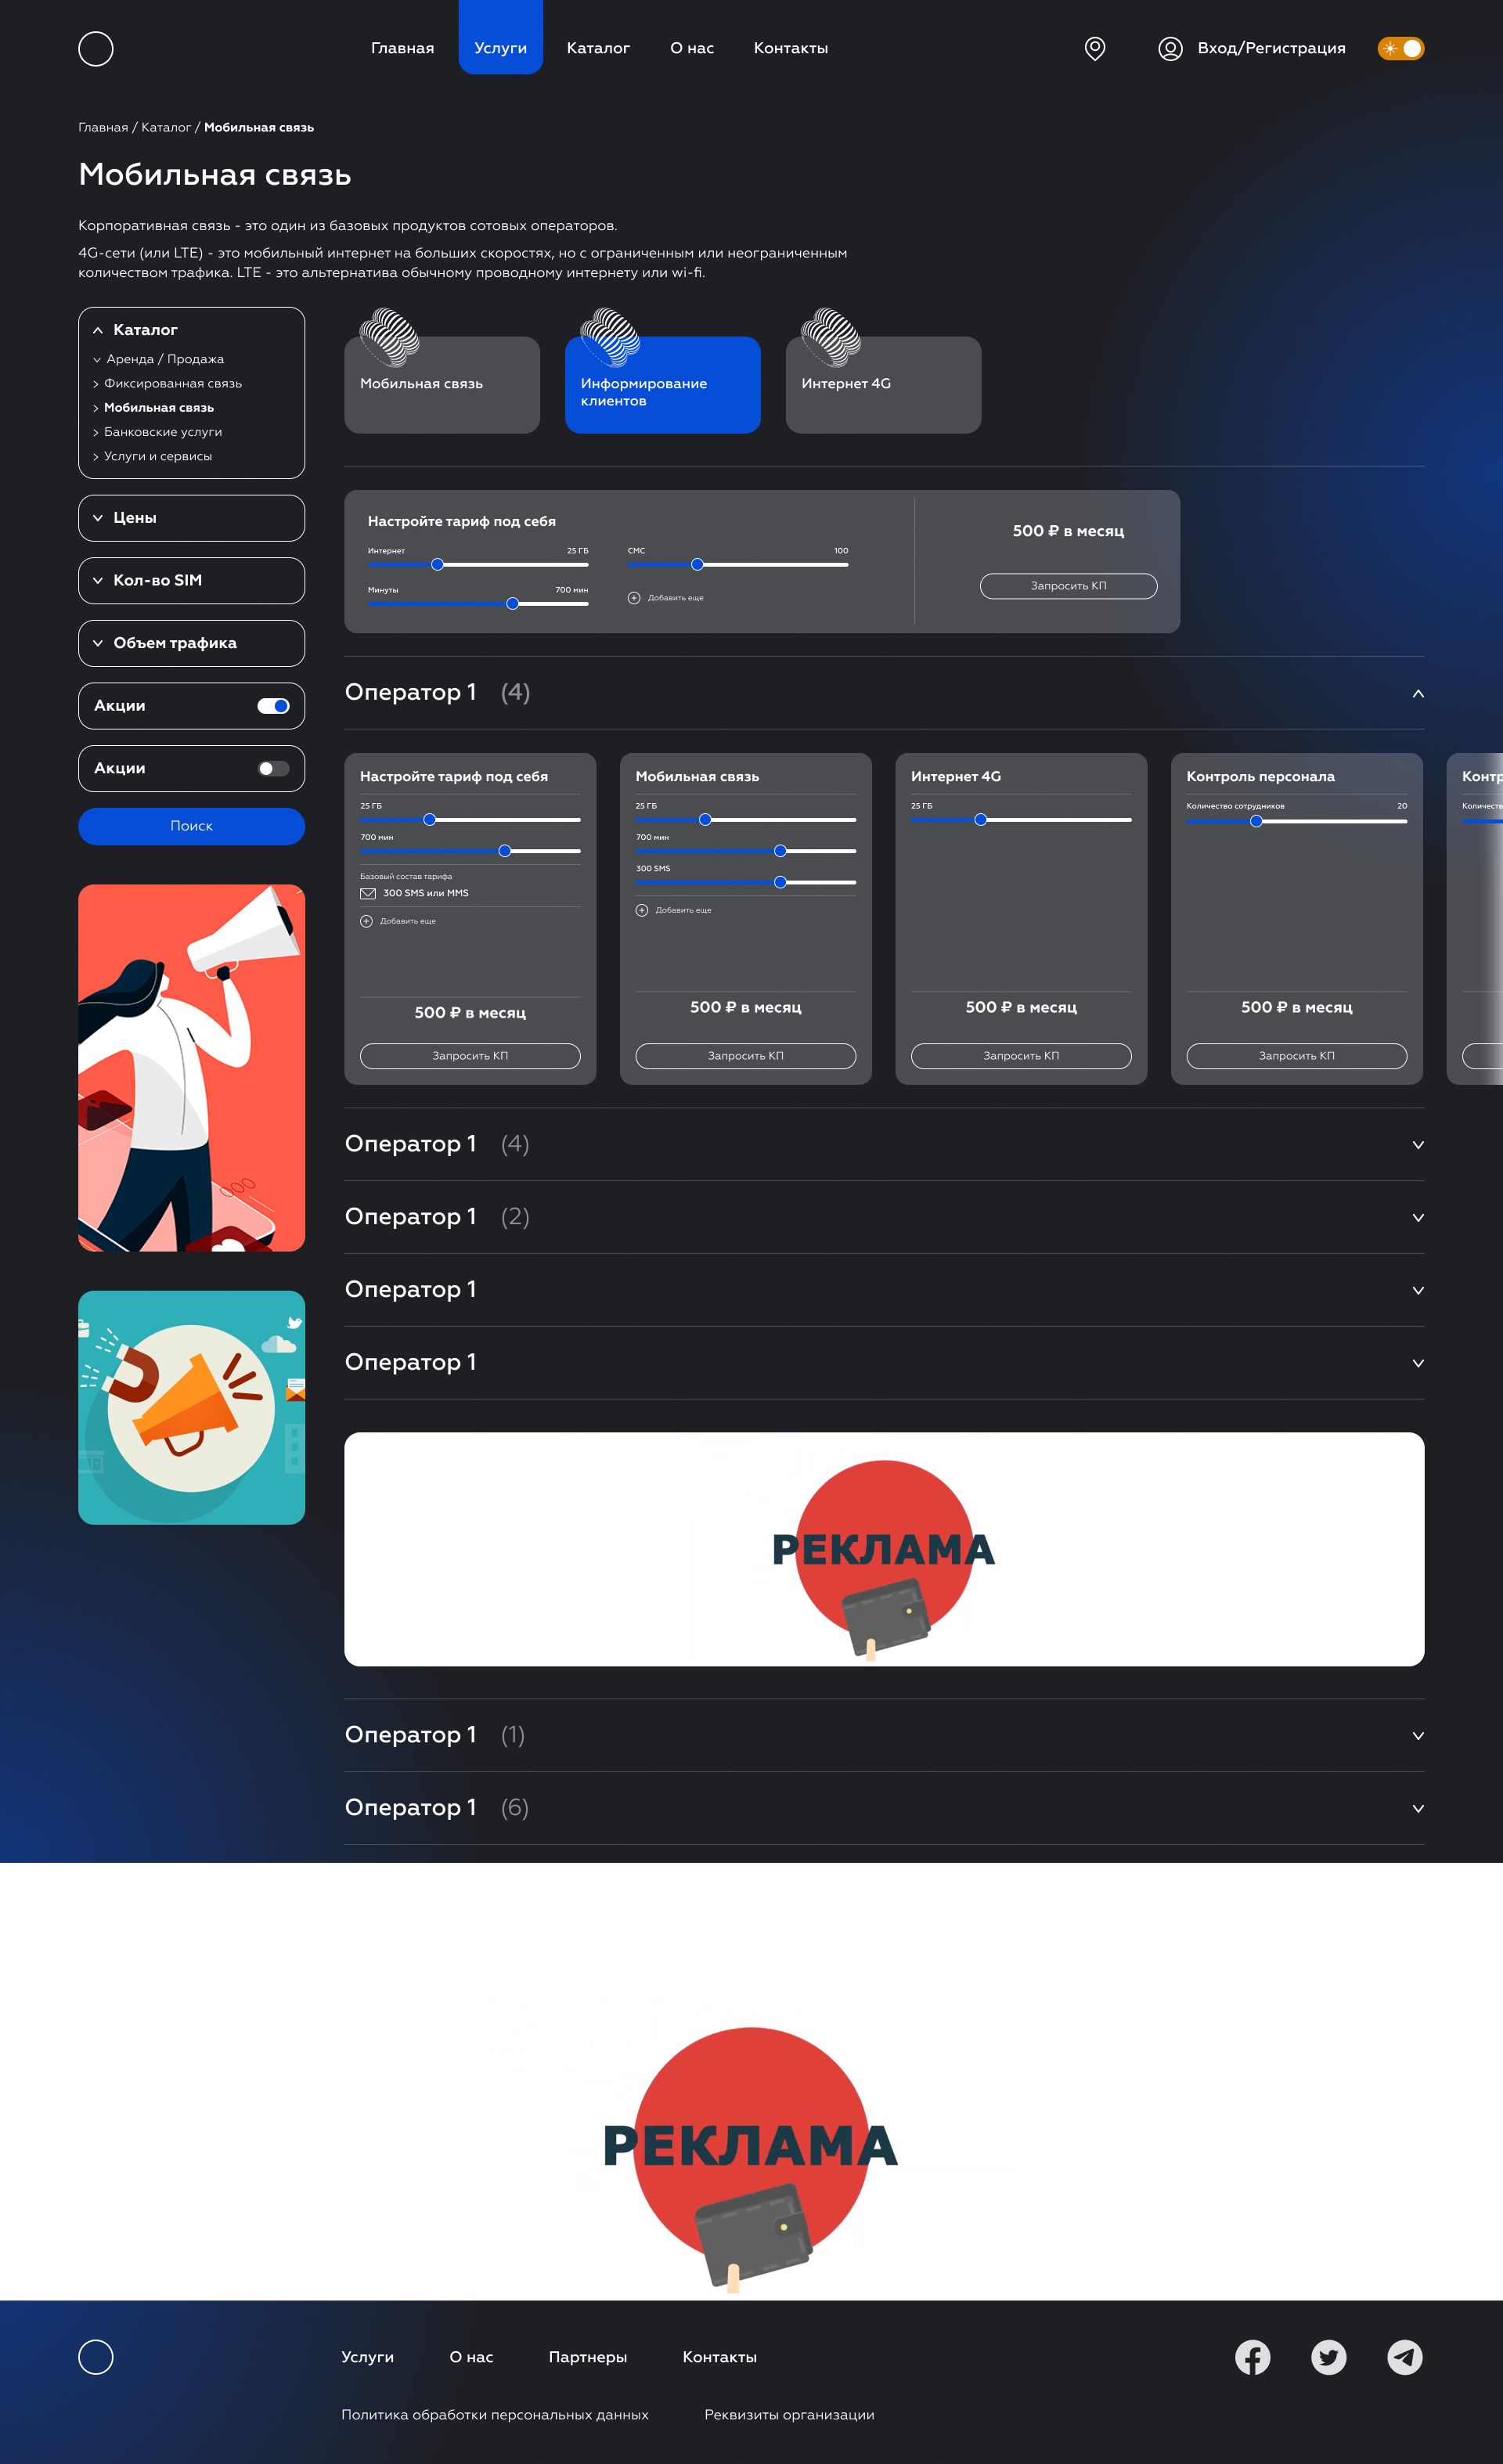Image resolution: width=1503 pixels, height=2464 pixels.
Task: Click the envelope icon beside 300 SMS или MMS
Action: (x=368, y=893)
